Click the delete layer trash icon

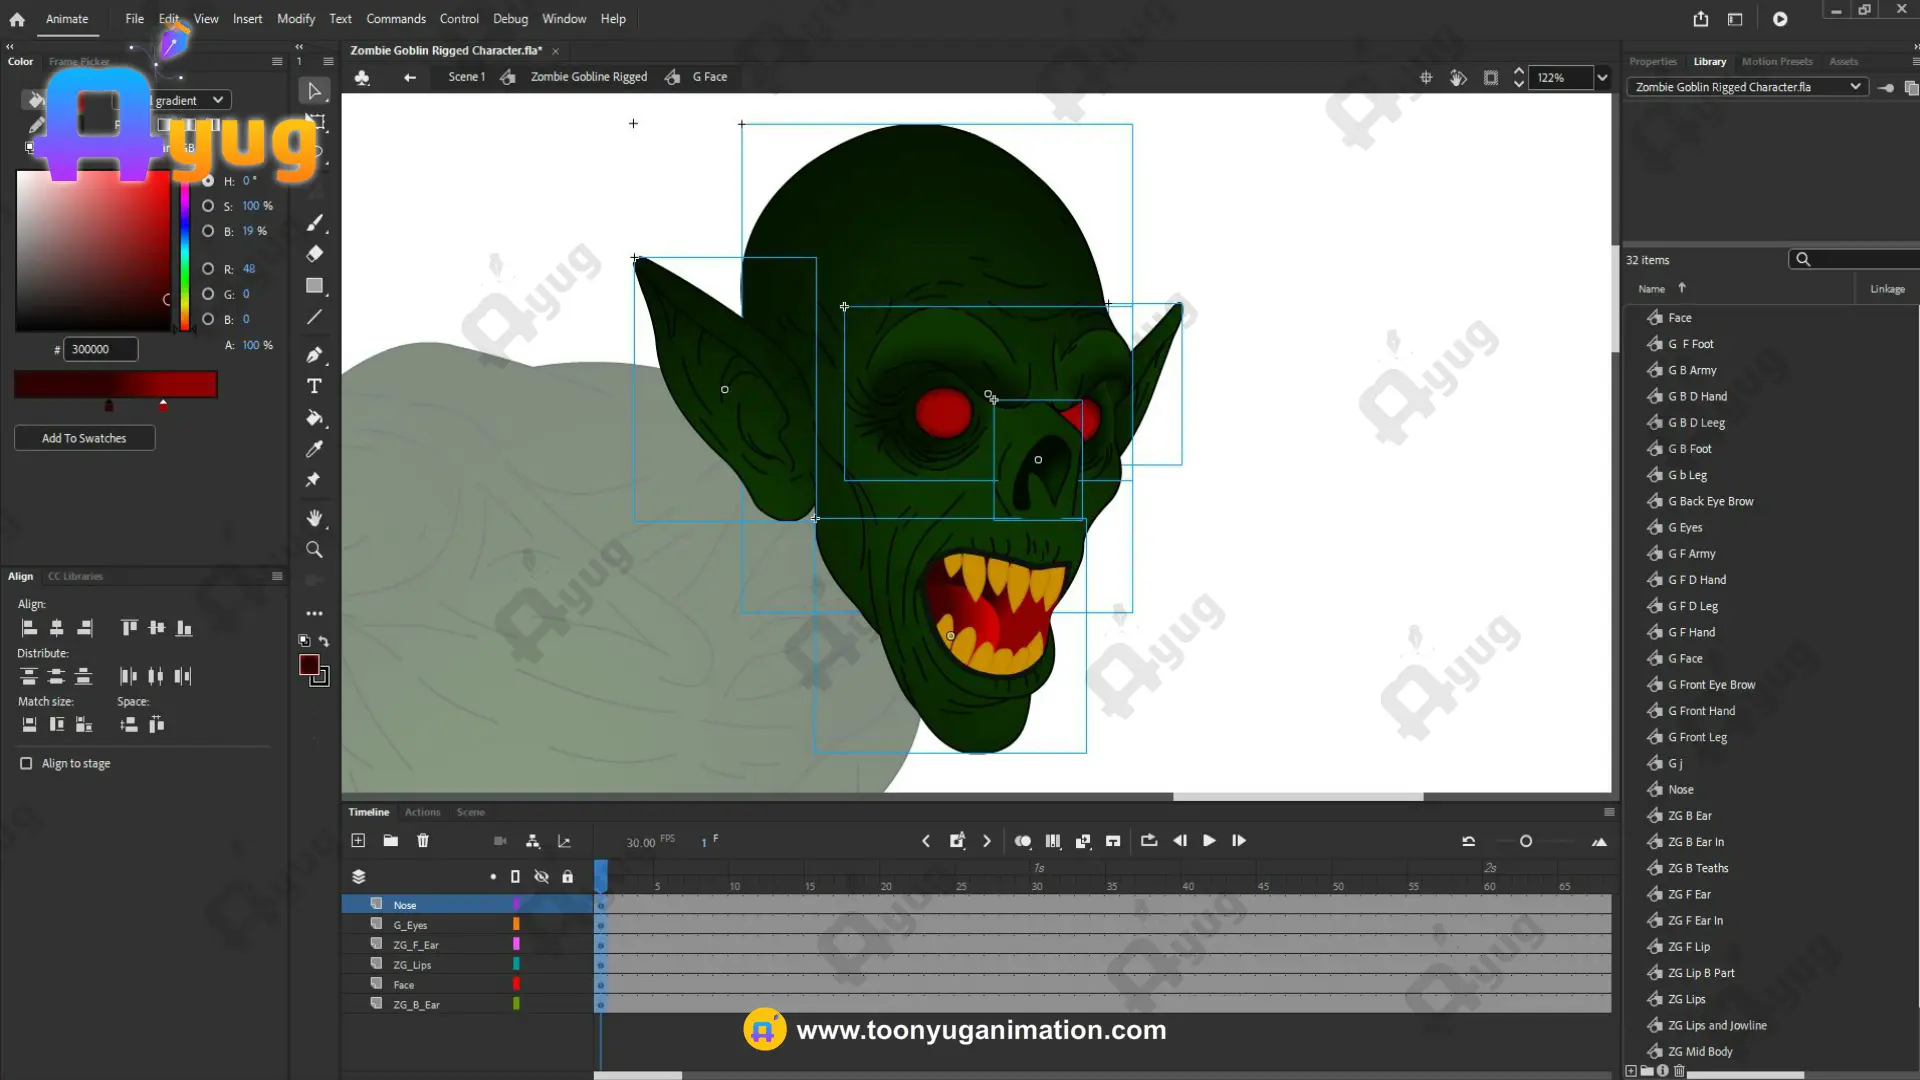point(423,841)
